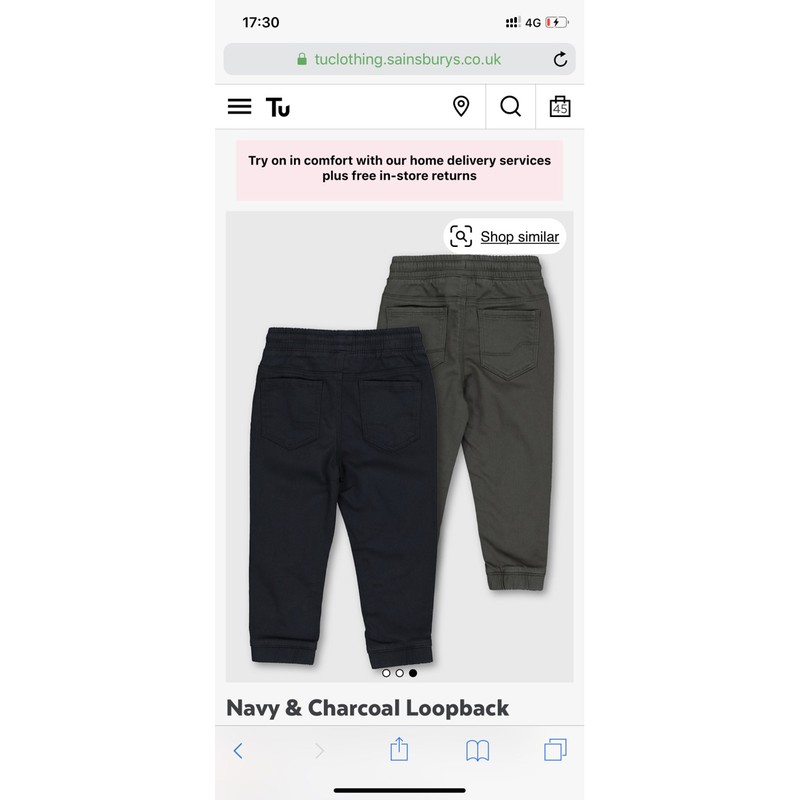
Task: Click the Shop similar link
Action: coord(519,237)
